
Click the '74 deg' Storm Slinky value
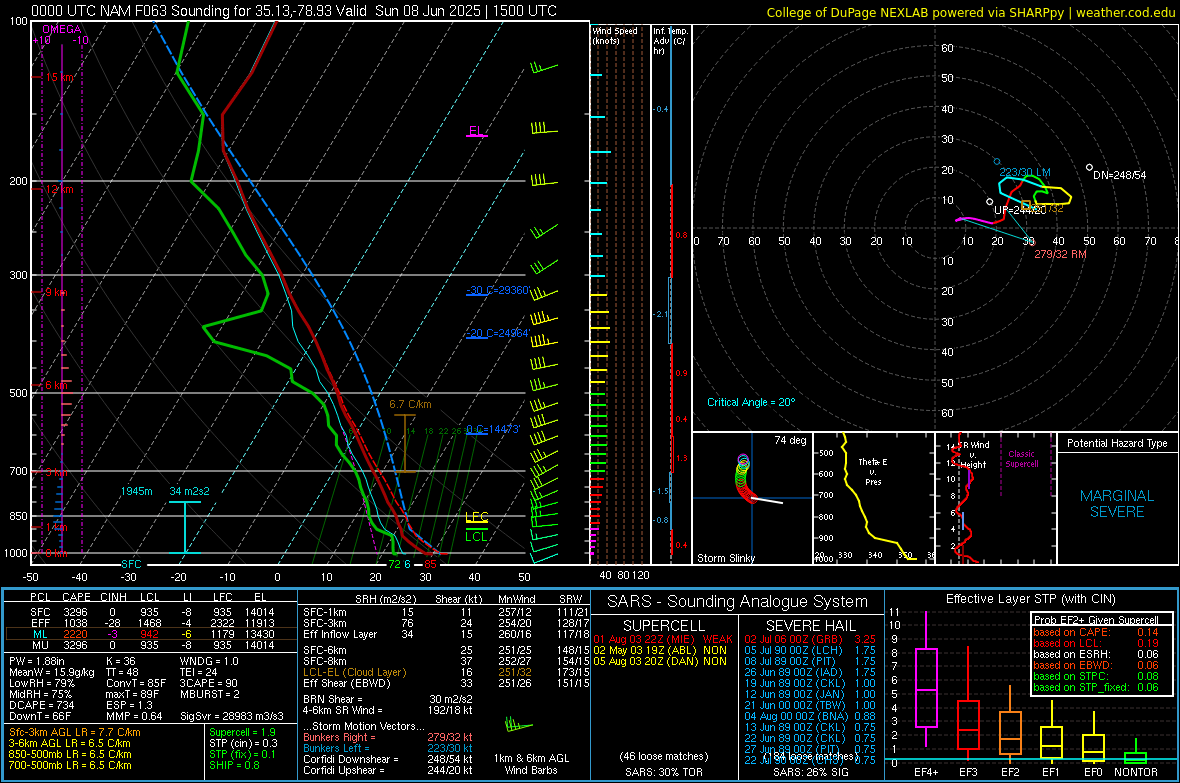pyautogui.click(x=790, y=440)
